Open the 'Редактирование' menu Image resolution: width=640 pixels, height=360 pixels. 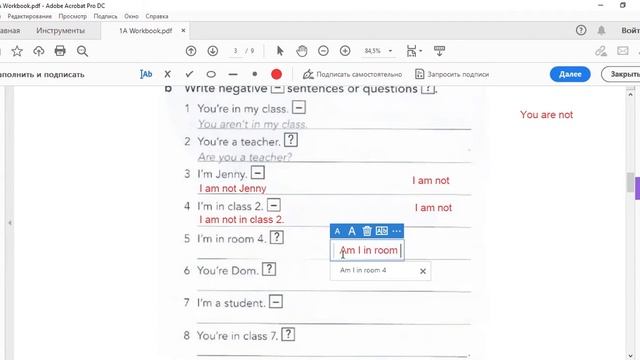29,16
